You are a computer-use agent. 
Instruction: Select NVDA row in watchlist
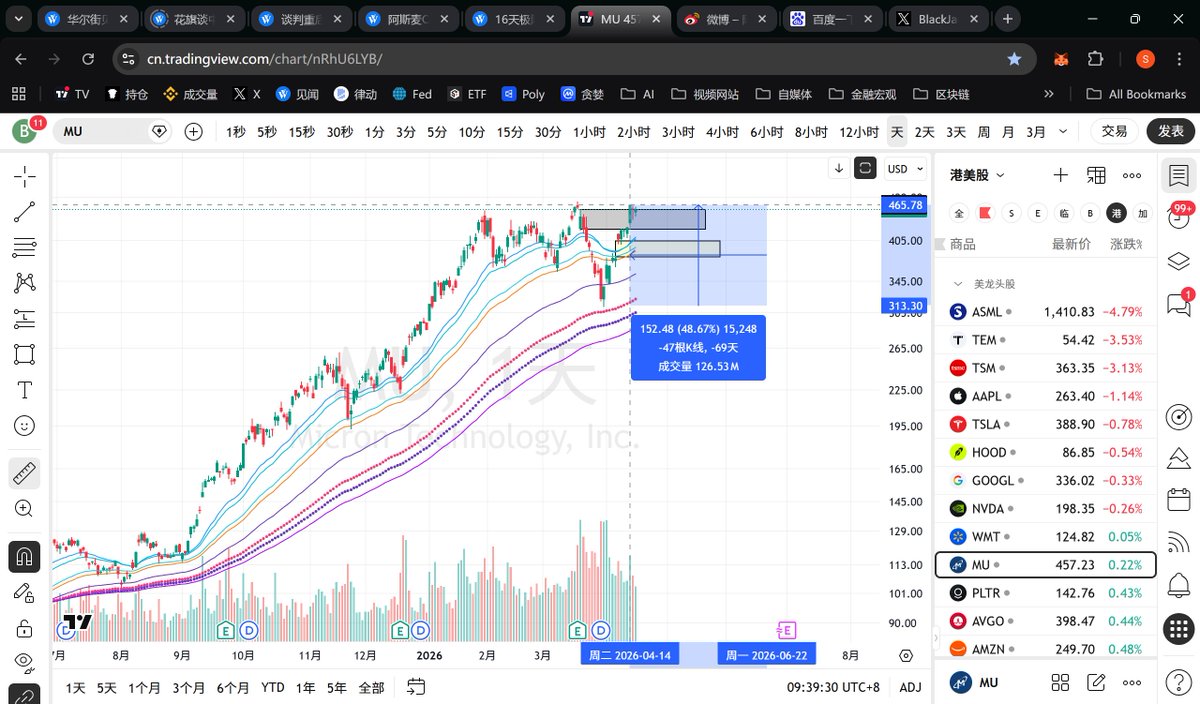(x=1045, y=508)
